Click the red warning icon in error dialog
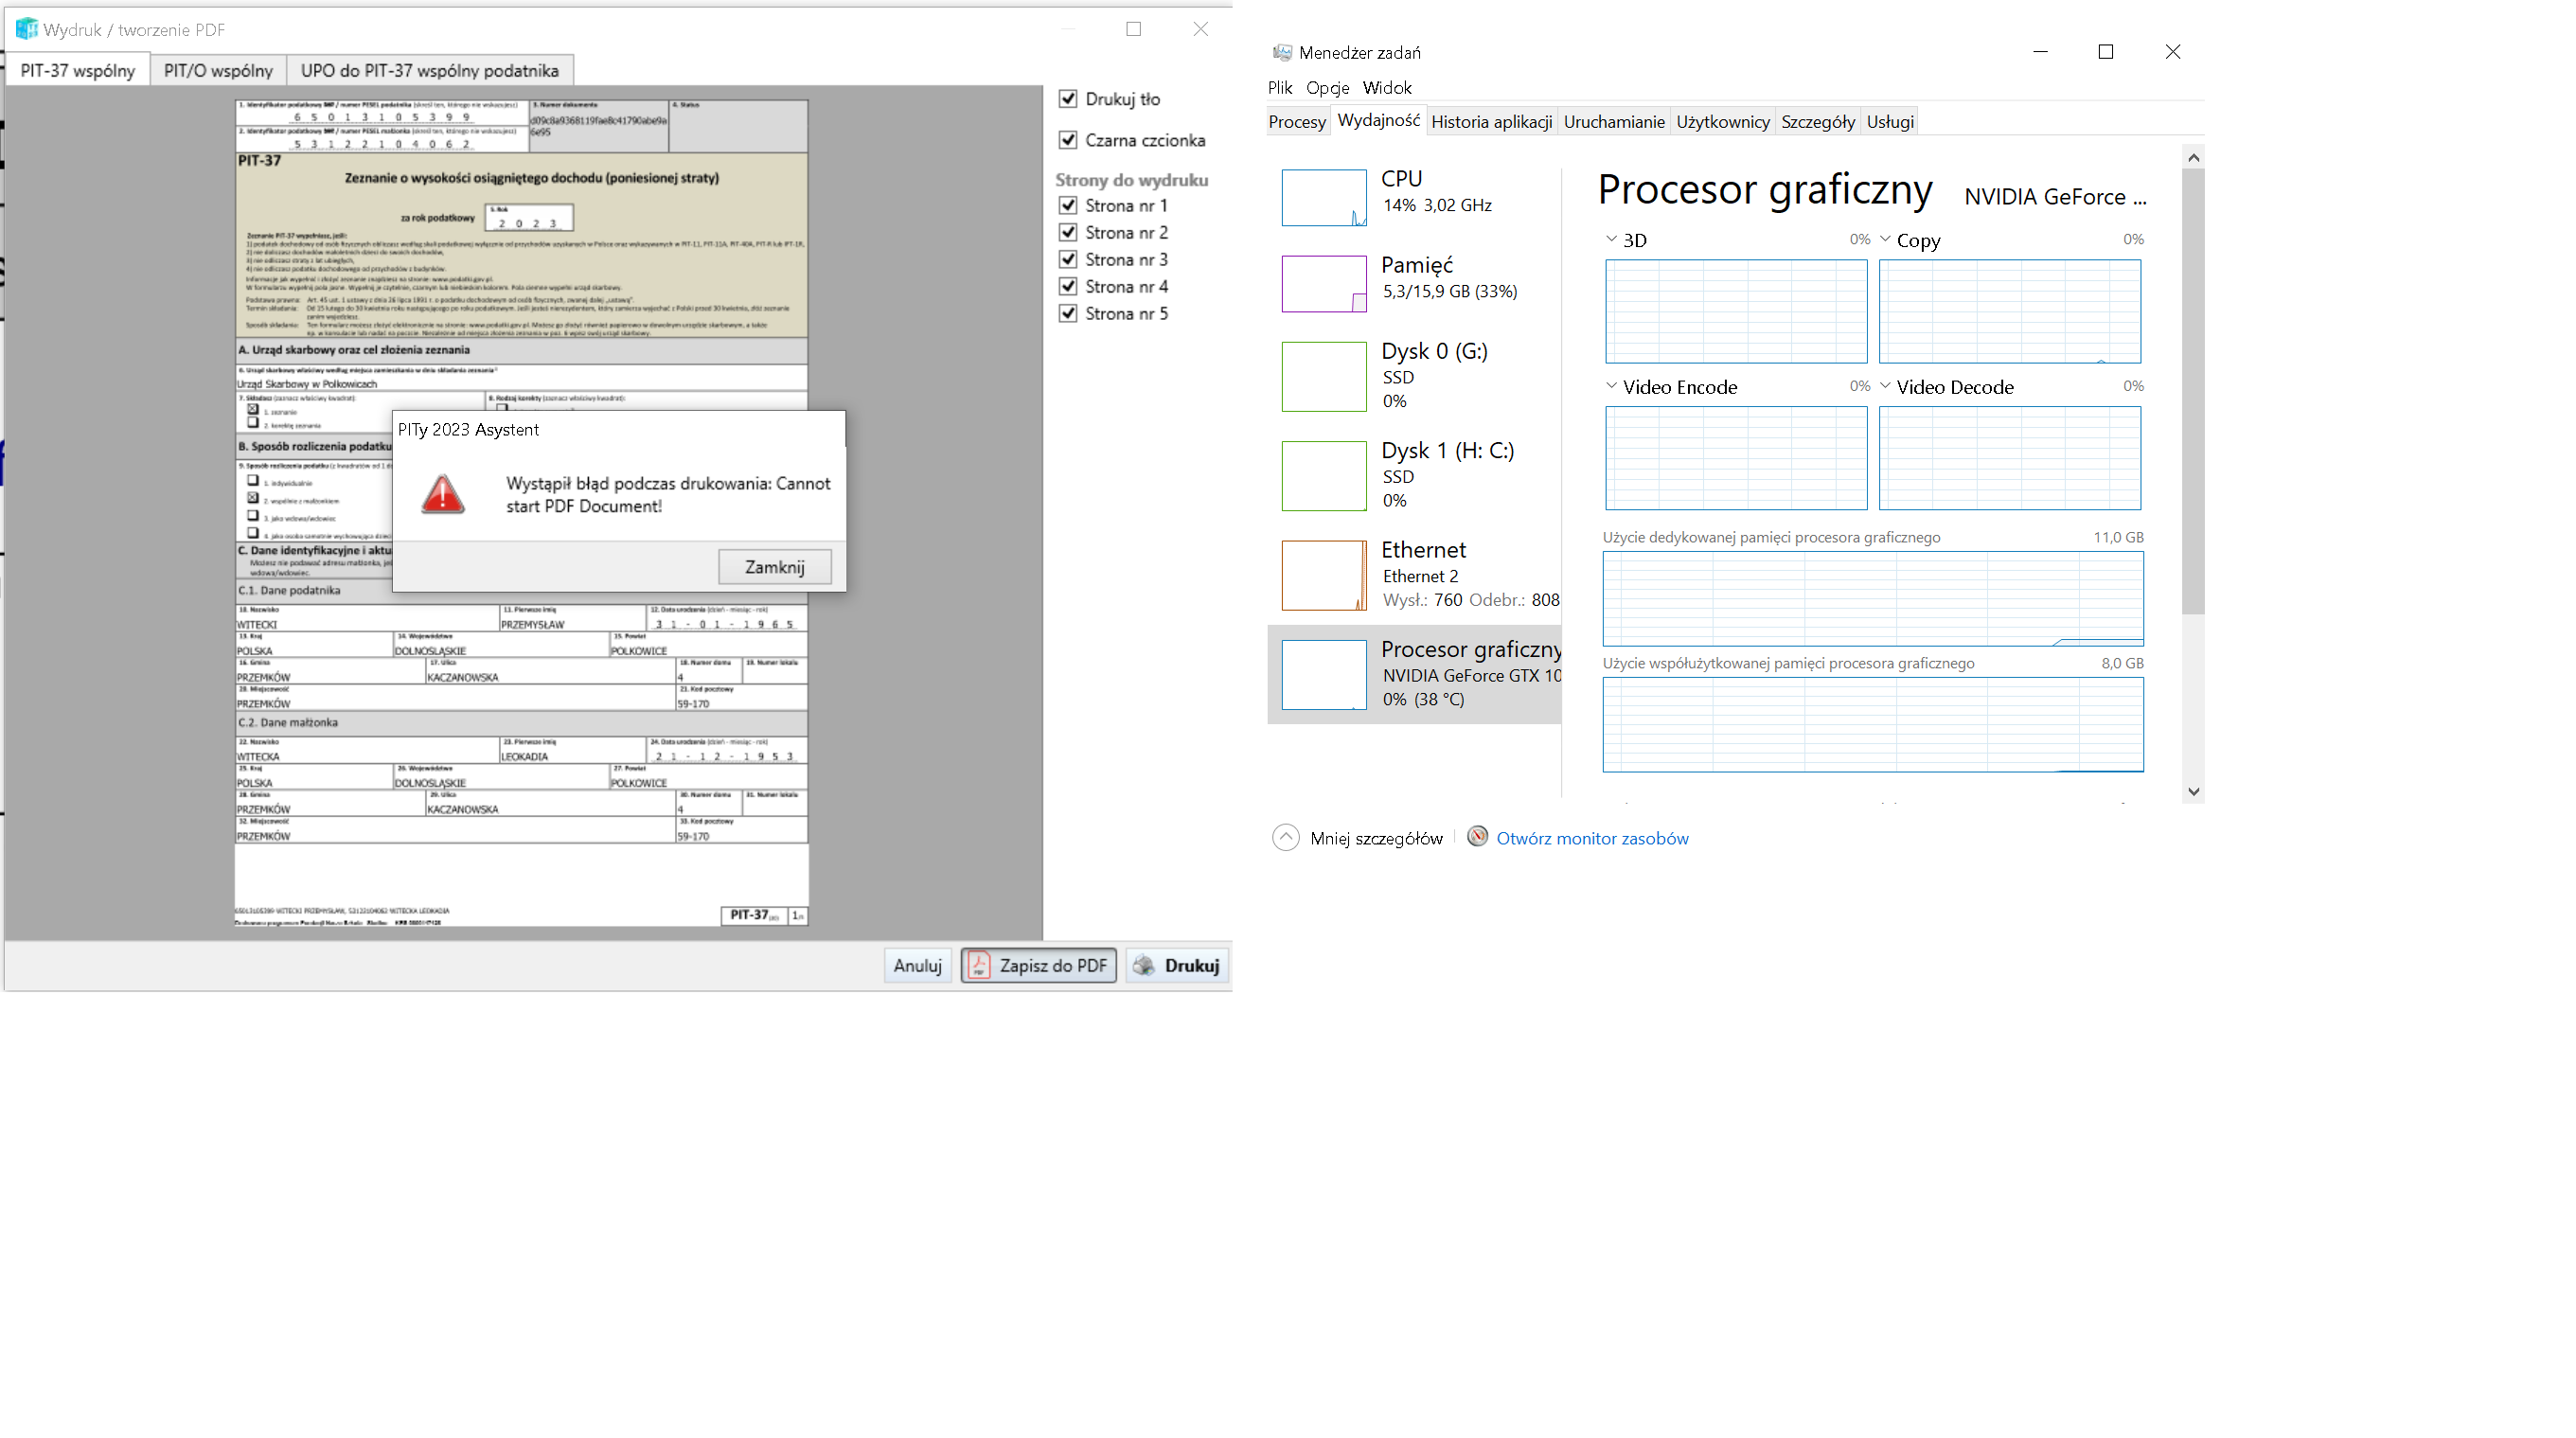Screen dimensions: 2576x1438 (x=442, y=495)
